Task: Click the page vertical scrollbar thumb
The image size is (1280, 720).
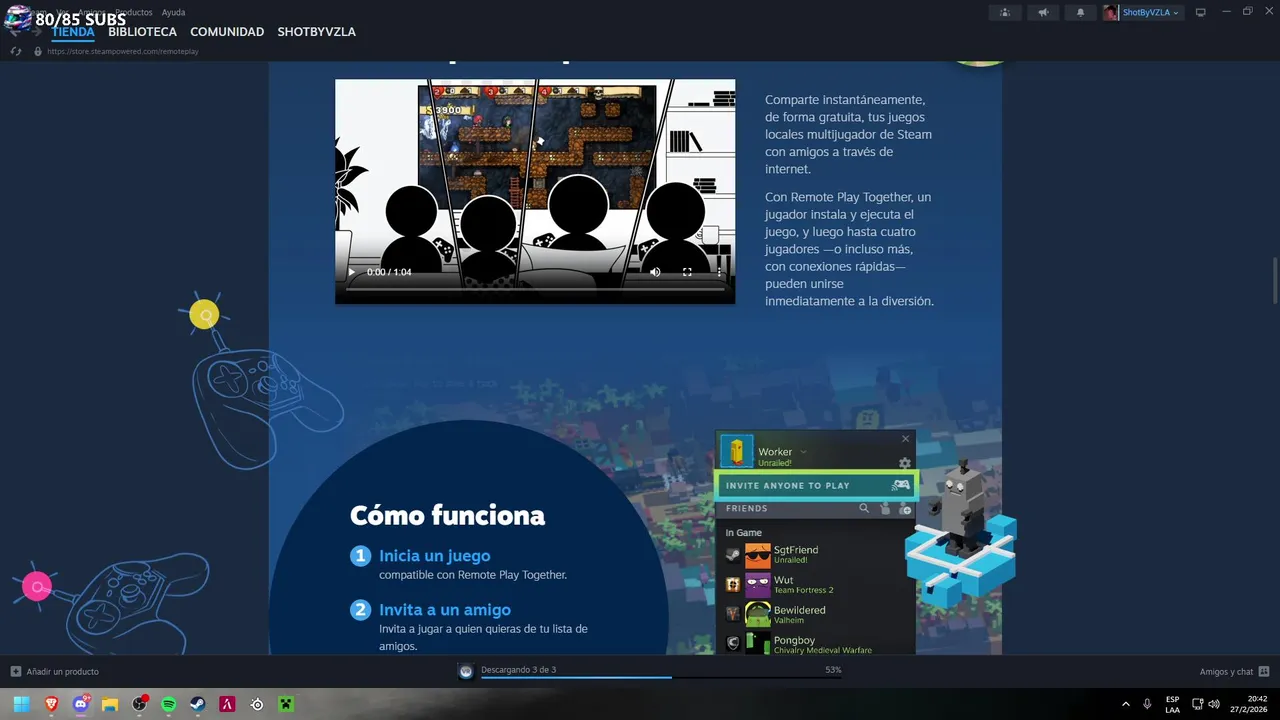Action: click(1274, 280)
